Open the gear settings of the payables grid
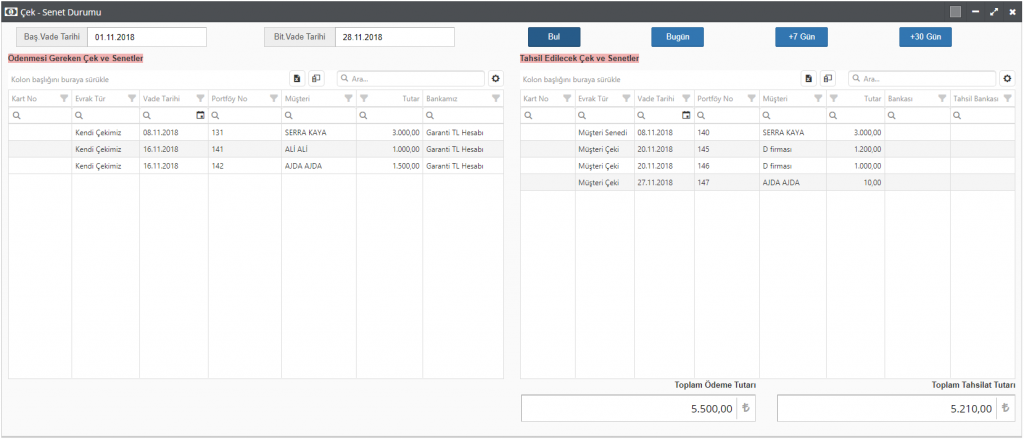 point(495,78)
